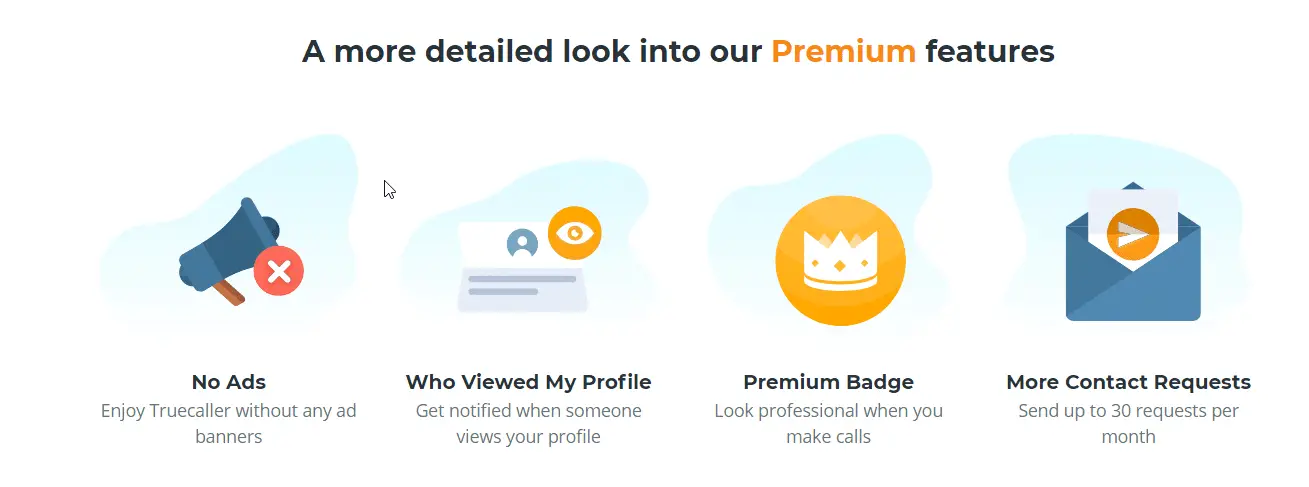This screenshot has height=487, width=1309.
Task: Click the word "features" in the title
Action: (x=990, y=51)
